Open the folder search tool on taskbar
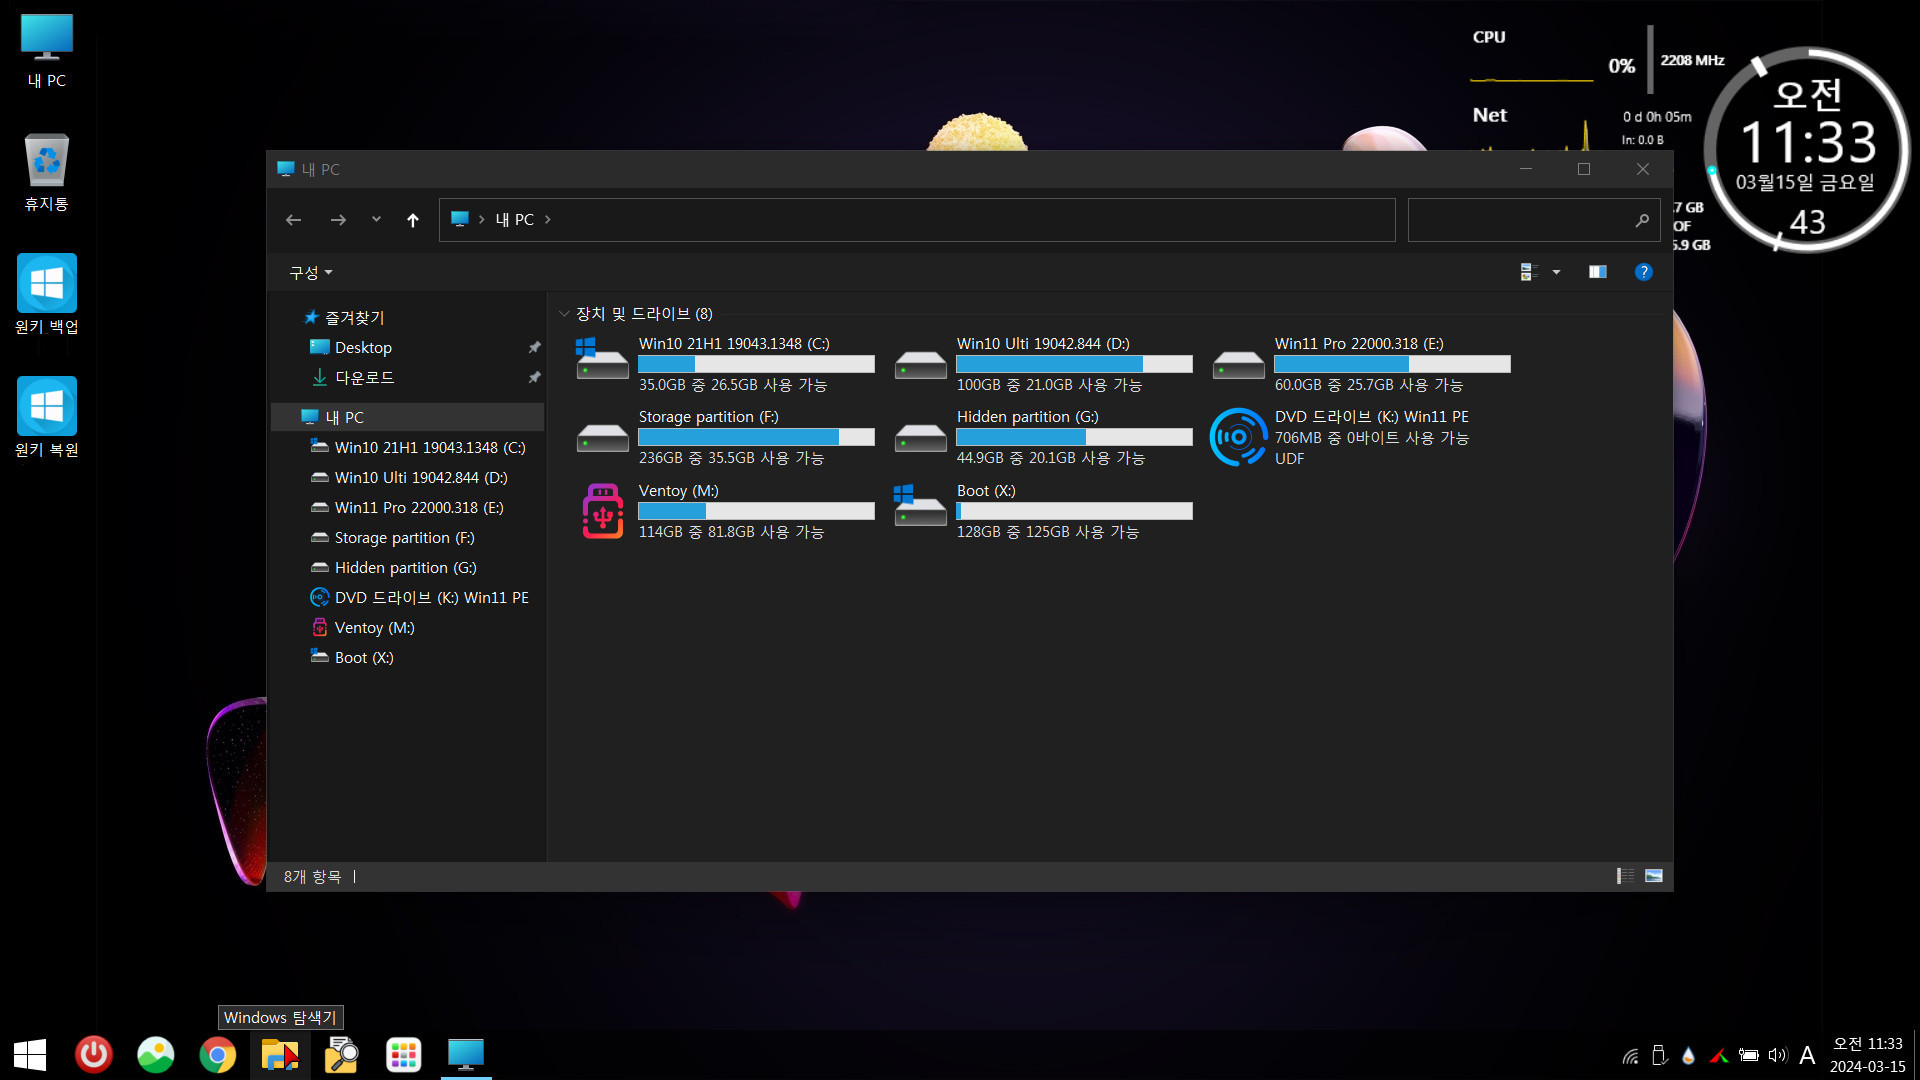 [x=342, y=1055]
